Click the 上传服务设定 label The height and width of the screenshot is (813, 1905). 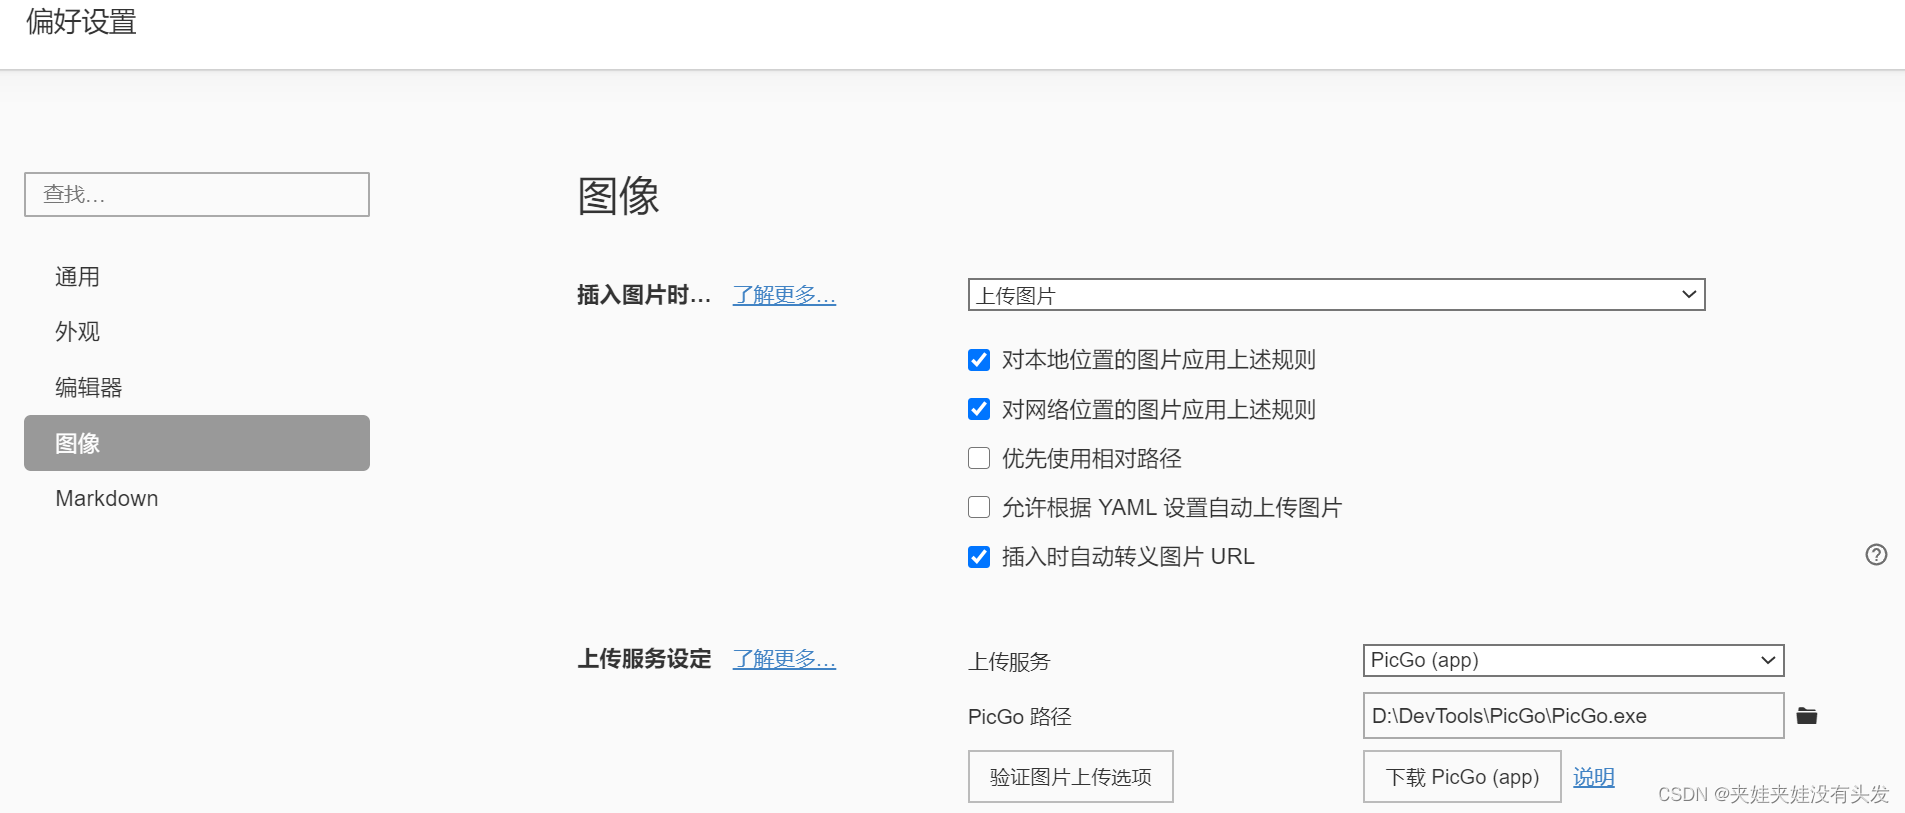(x=644, y=659)
